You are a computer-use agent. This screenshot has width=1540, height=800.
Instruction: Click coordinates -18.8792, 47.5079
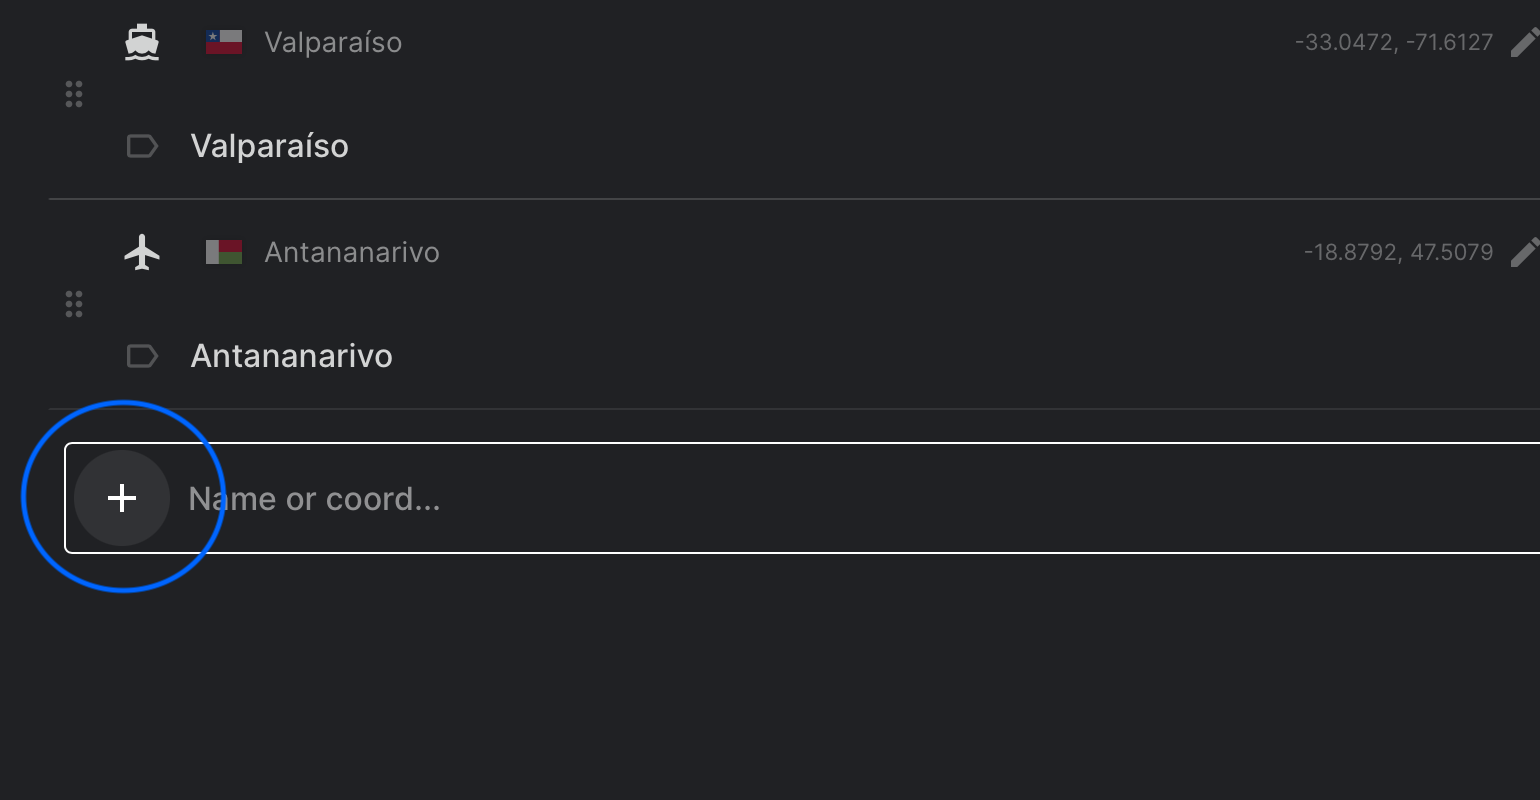1398,252
